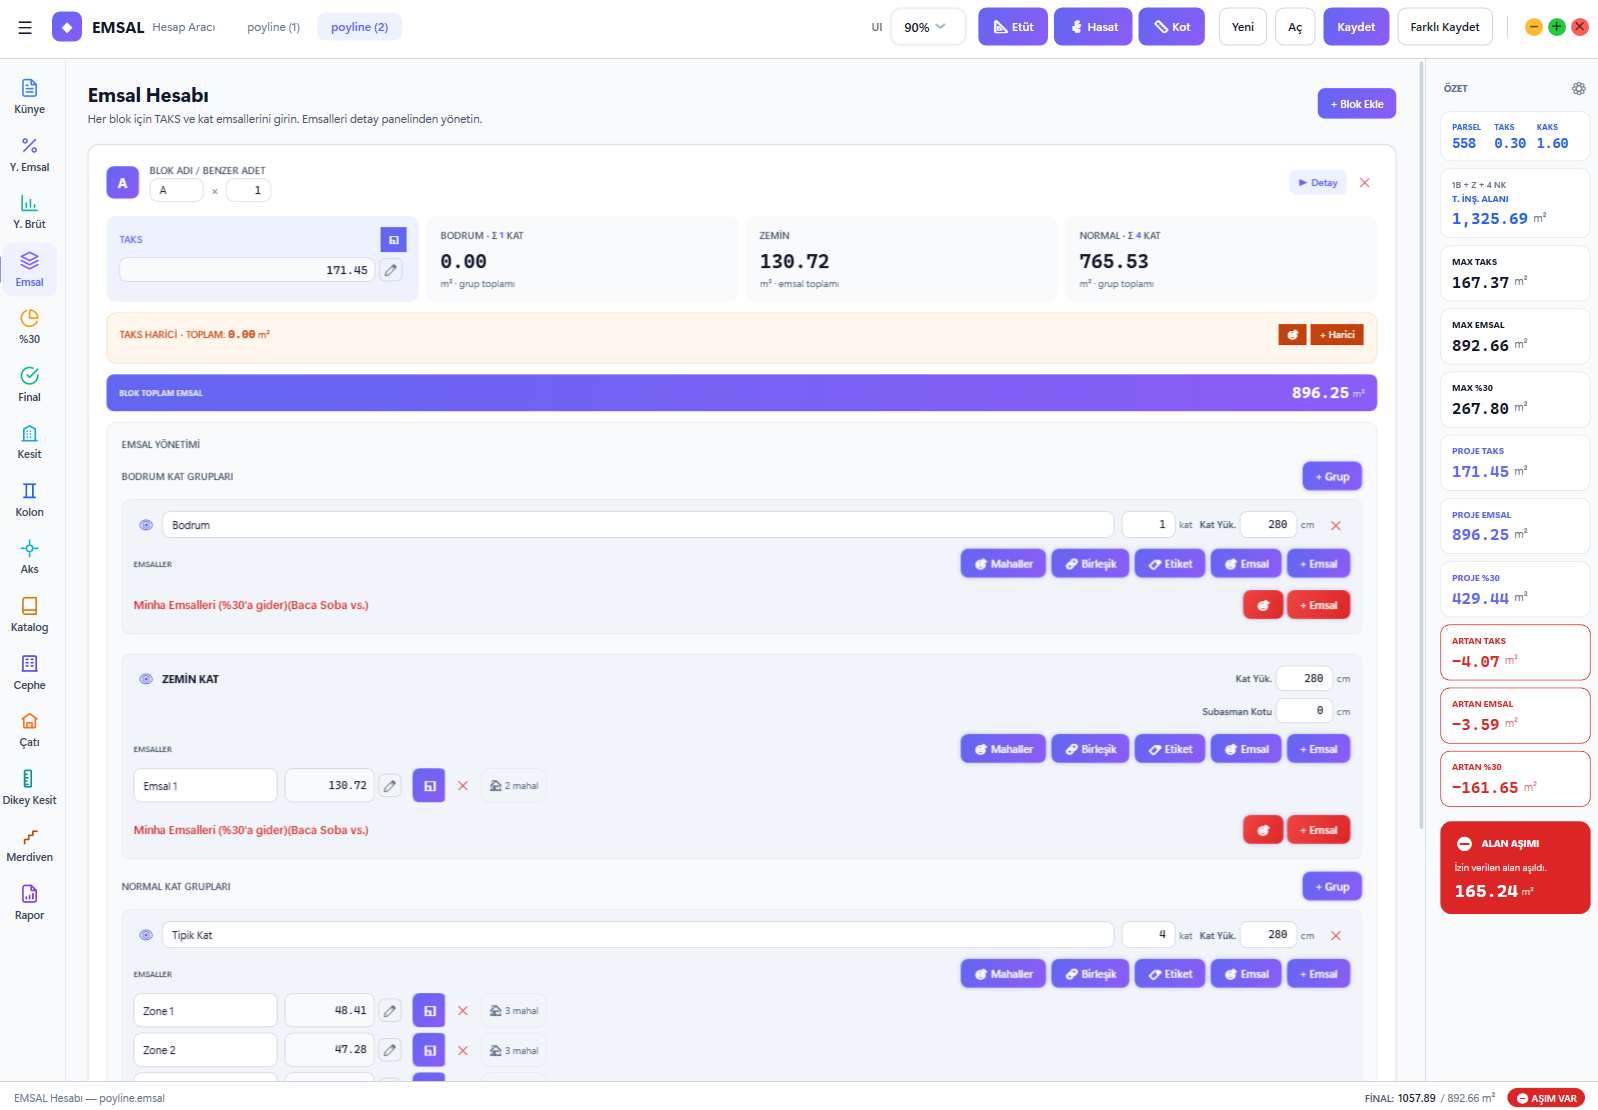1598x1110 pixels.
Task: Add a Normal kat group
Action: [1332, 886]
